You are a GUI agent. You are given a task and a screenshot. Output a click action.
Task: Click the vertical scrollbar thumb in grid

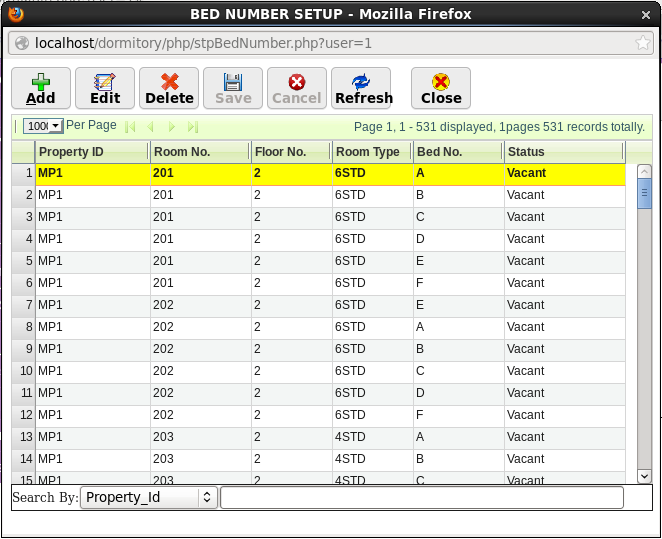644,192
